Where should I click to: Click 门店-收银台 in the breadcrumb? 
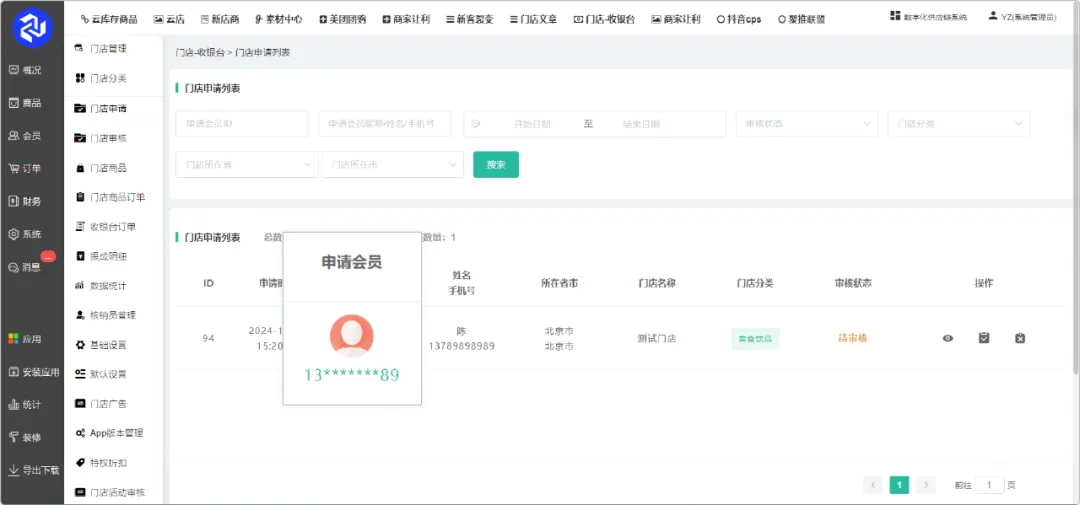200,52
